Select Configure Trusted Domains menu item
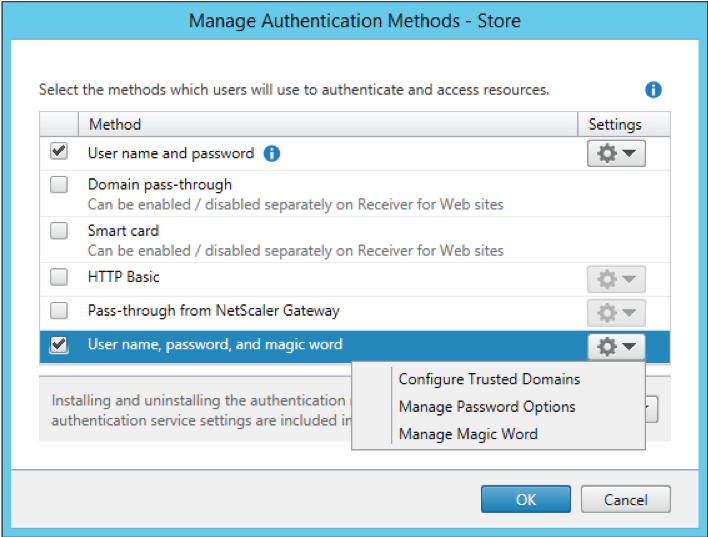The width and height of the screenshot is (708, 537). tap(489, 379)
